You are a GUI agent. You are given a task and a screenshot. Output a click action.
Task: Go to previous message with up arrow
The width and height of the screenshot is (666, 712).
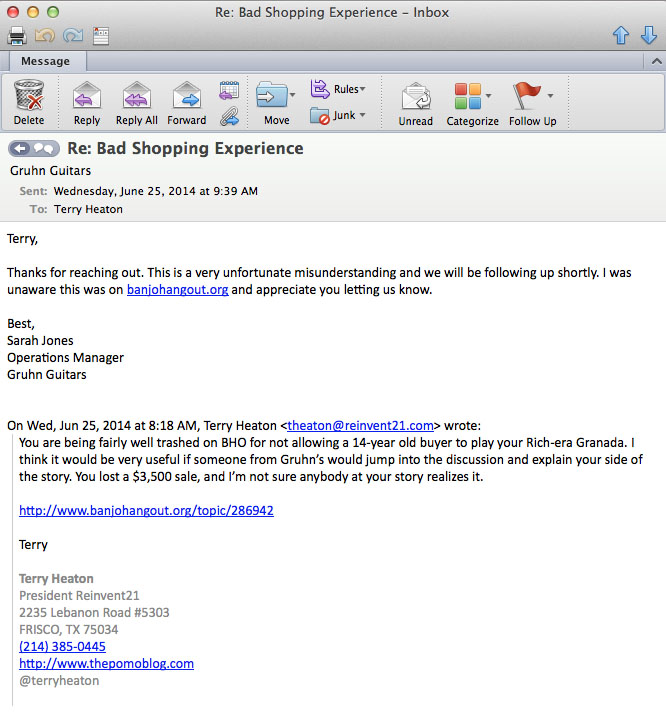pos(621,35)
